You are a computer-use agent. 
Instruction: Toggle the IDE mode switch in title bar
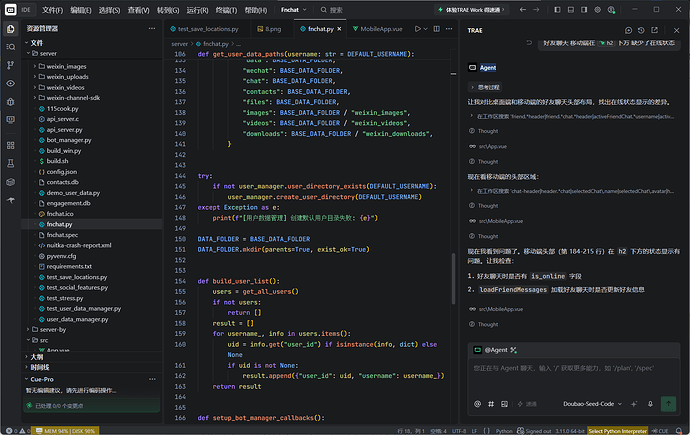[x=18, y=10]
